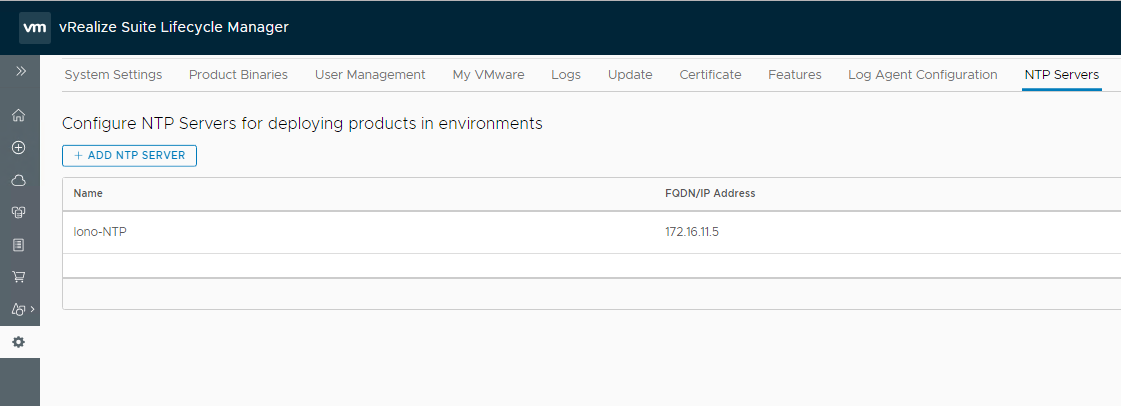Open the User Management tab

[x=370, y=75]
